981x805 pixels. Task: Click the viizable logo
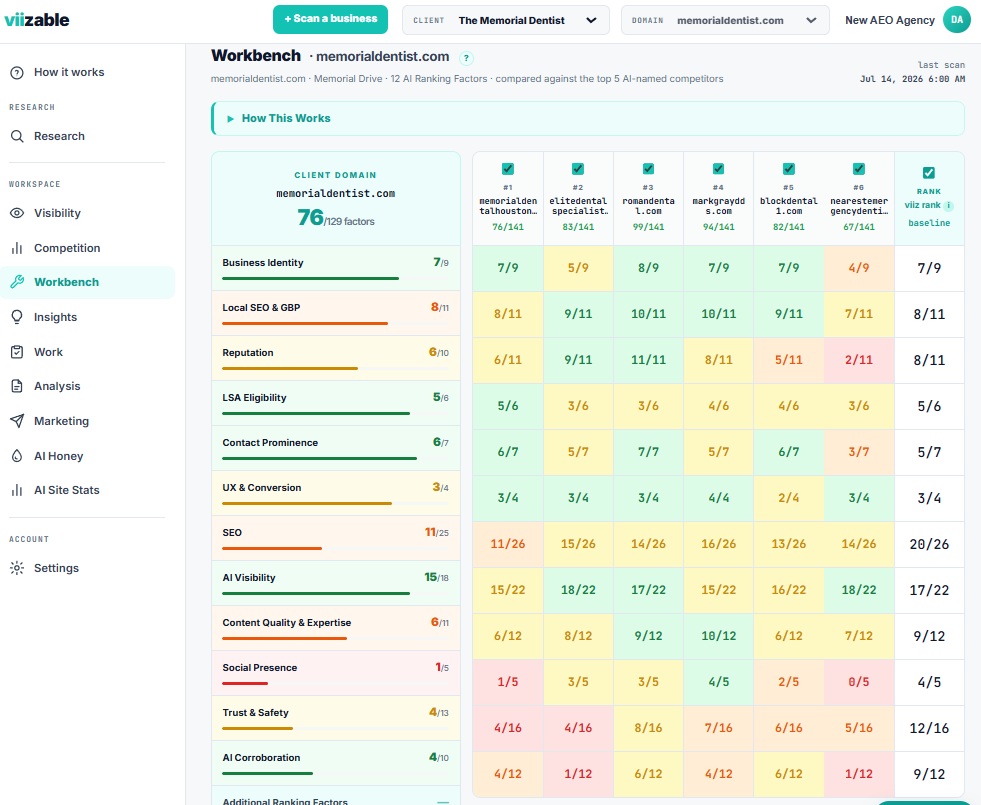[37, 19]
